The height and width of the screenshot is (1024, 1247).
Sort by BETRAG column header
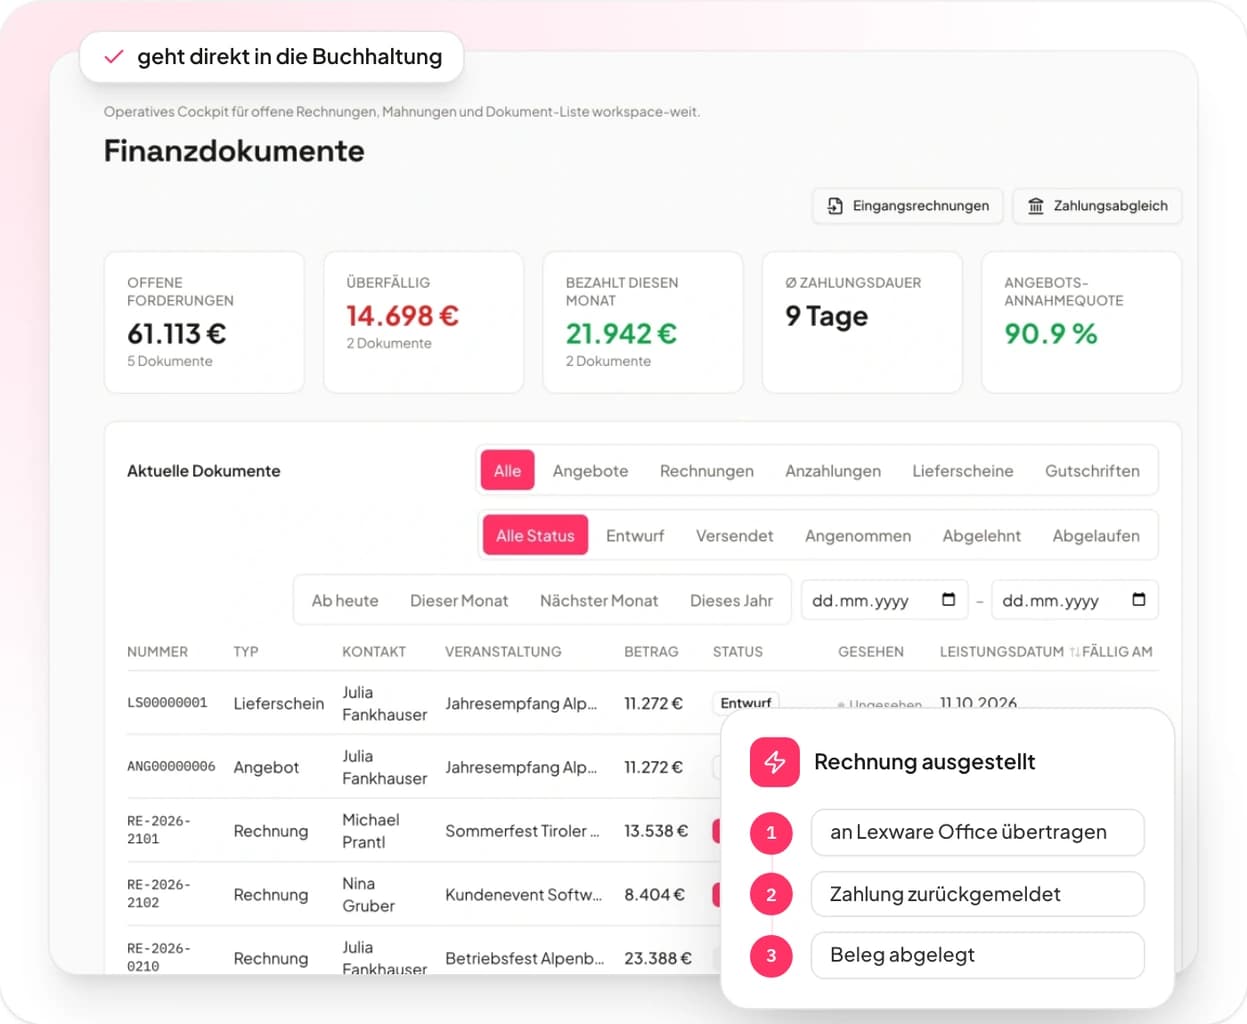651,652
